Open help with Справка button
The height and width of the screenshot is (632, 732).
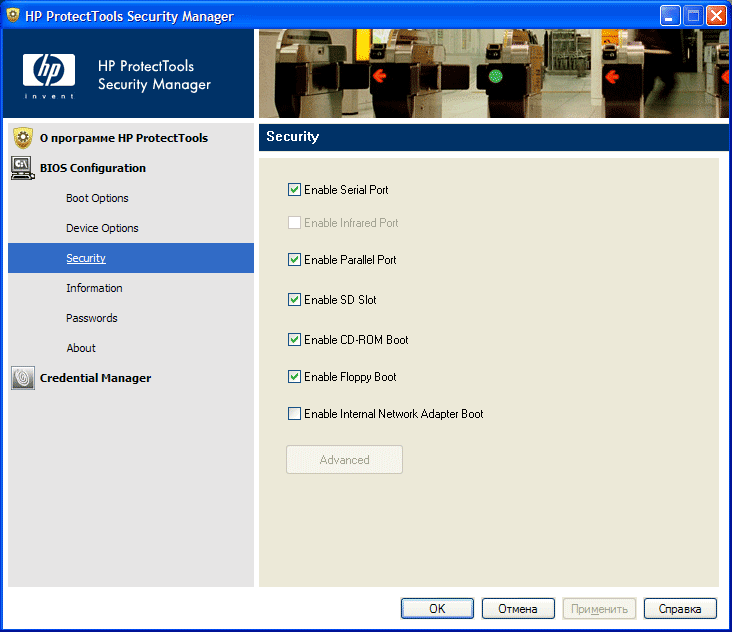[680, 609]
